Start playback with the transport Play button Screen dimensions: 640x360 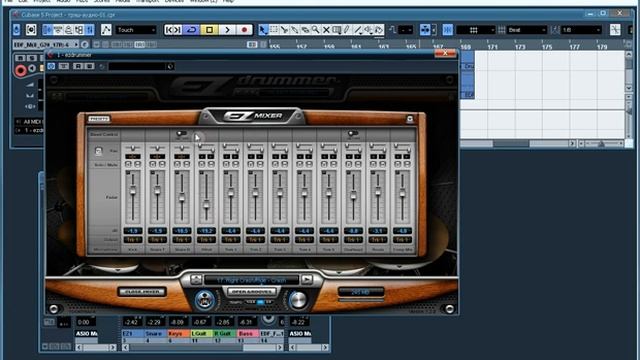pos(227,30)
